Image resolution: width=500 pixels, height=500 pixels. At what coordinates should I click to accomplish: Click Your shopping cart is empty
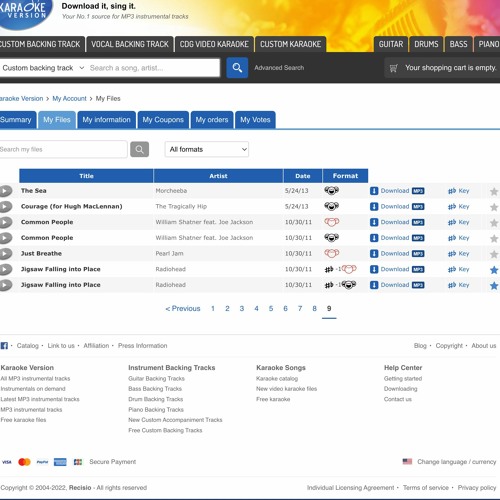click(x=451, y=68)
